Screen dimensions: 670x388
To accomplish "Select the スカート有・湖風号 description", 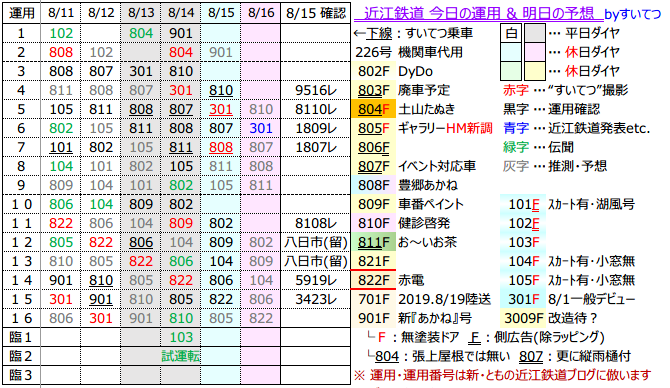I will click(x=591, y=204).
